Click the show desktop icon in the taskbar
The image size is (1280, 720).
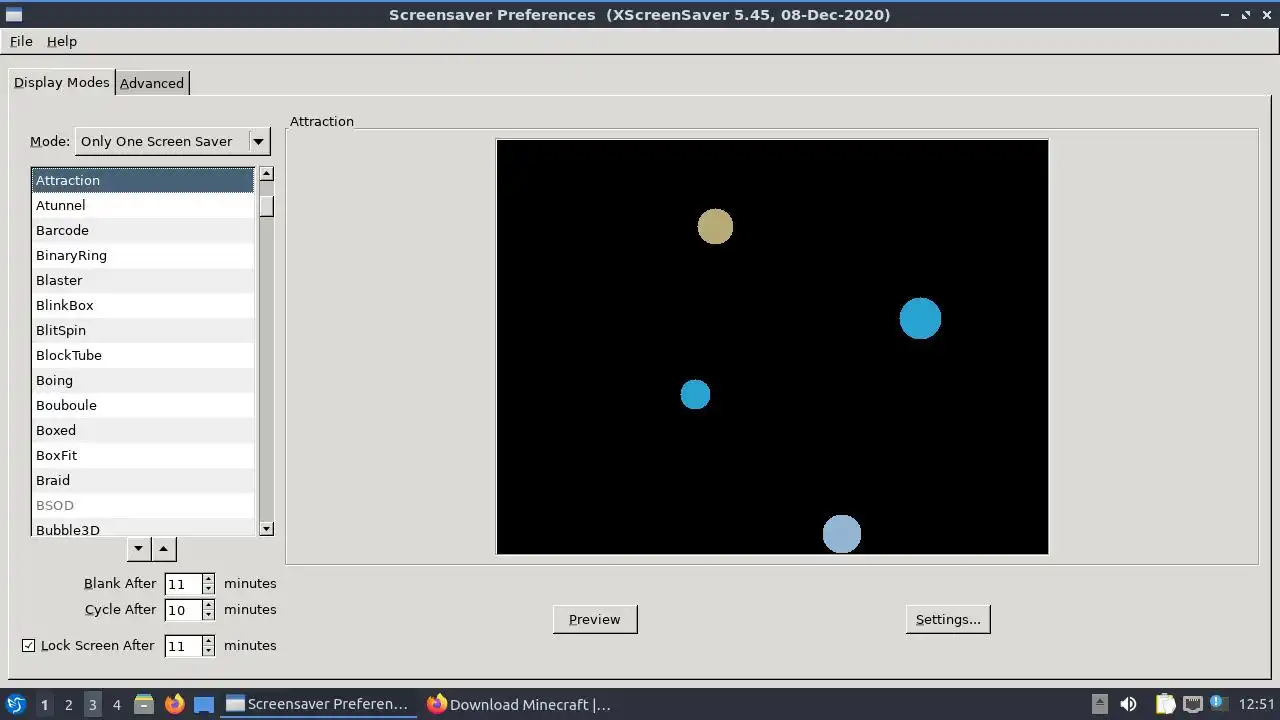pos(204,704)
